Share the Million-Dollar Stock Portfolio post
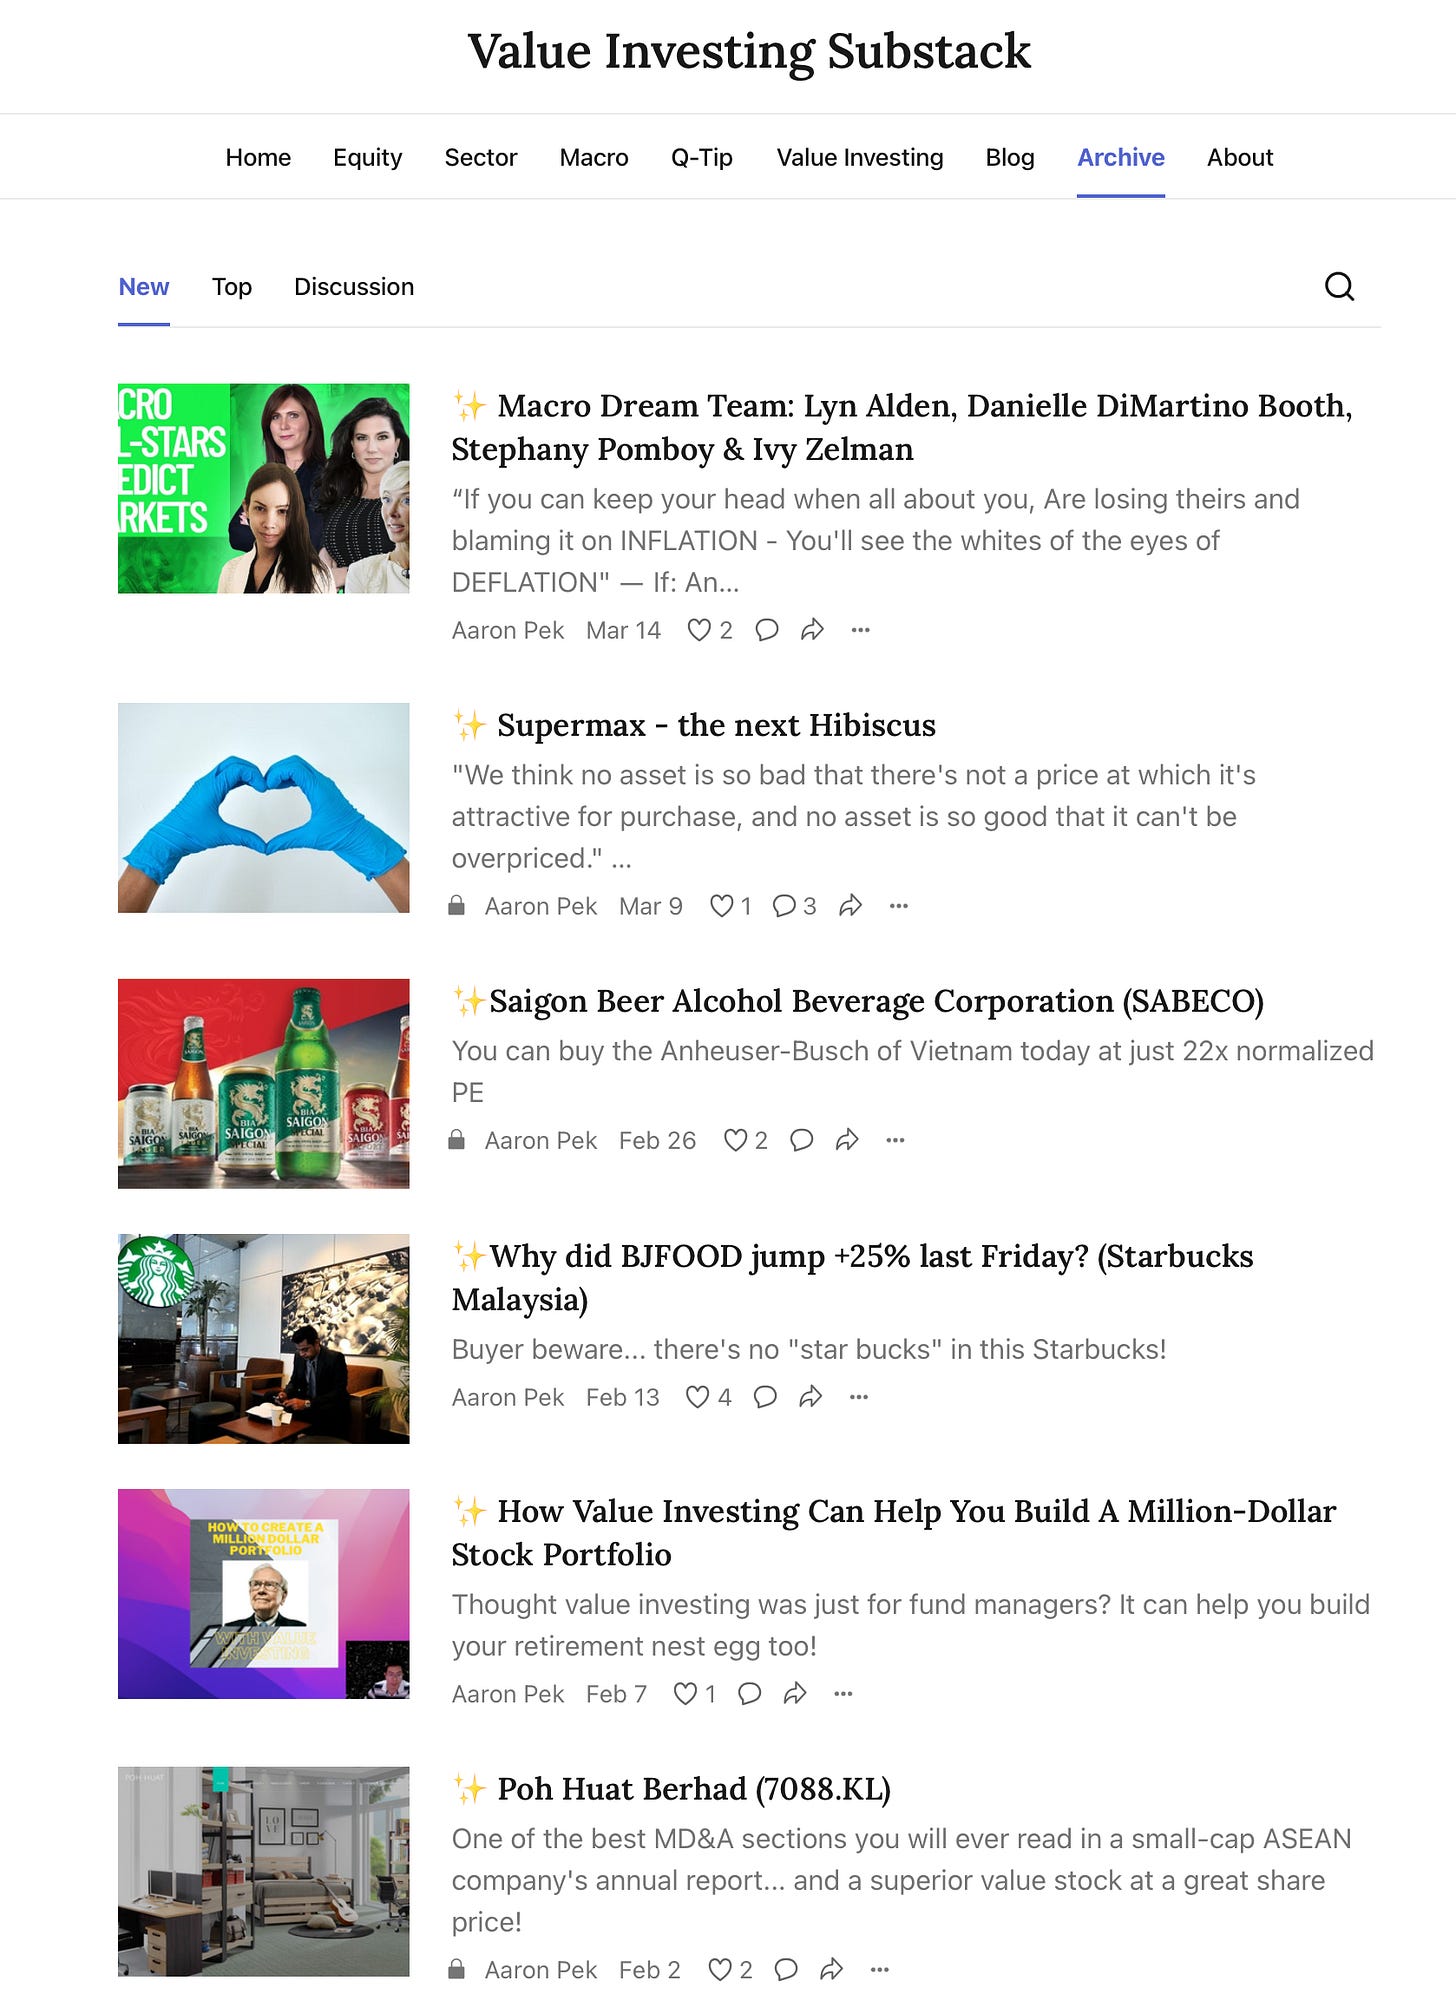The width and height of the screenshot is (1456, 1994). [x=796, y=1694]
